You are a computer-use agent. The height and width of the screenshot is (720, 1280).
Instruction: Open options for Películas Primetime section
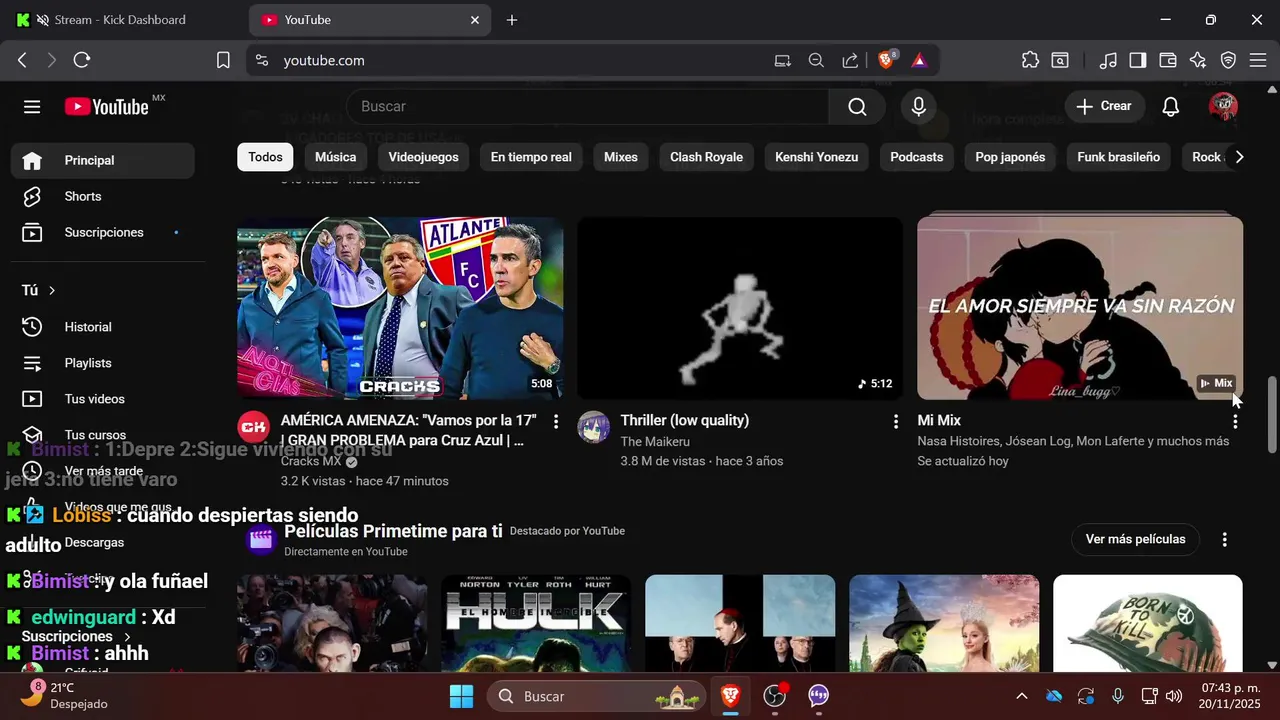coord(1225,539)
